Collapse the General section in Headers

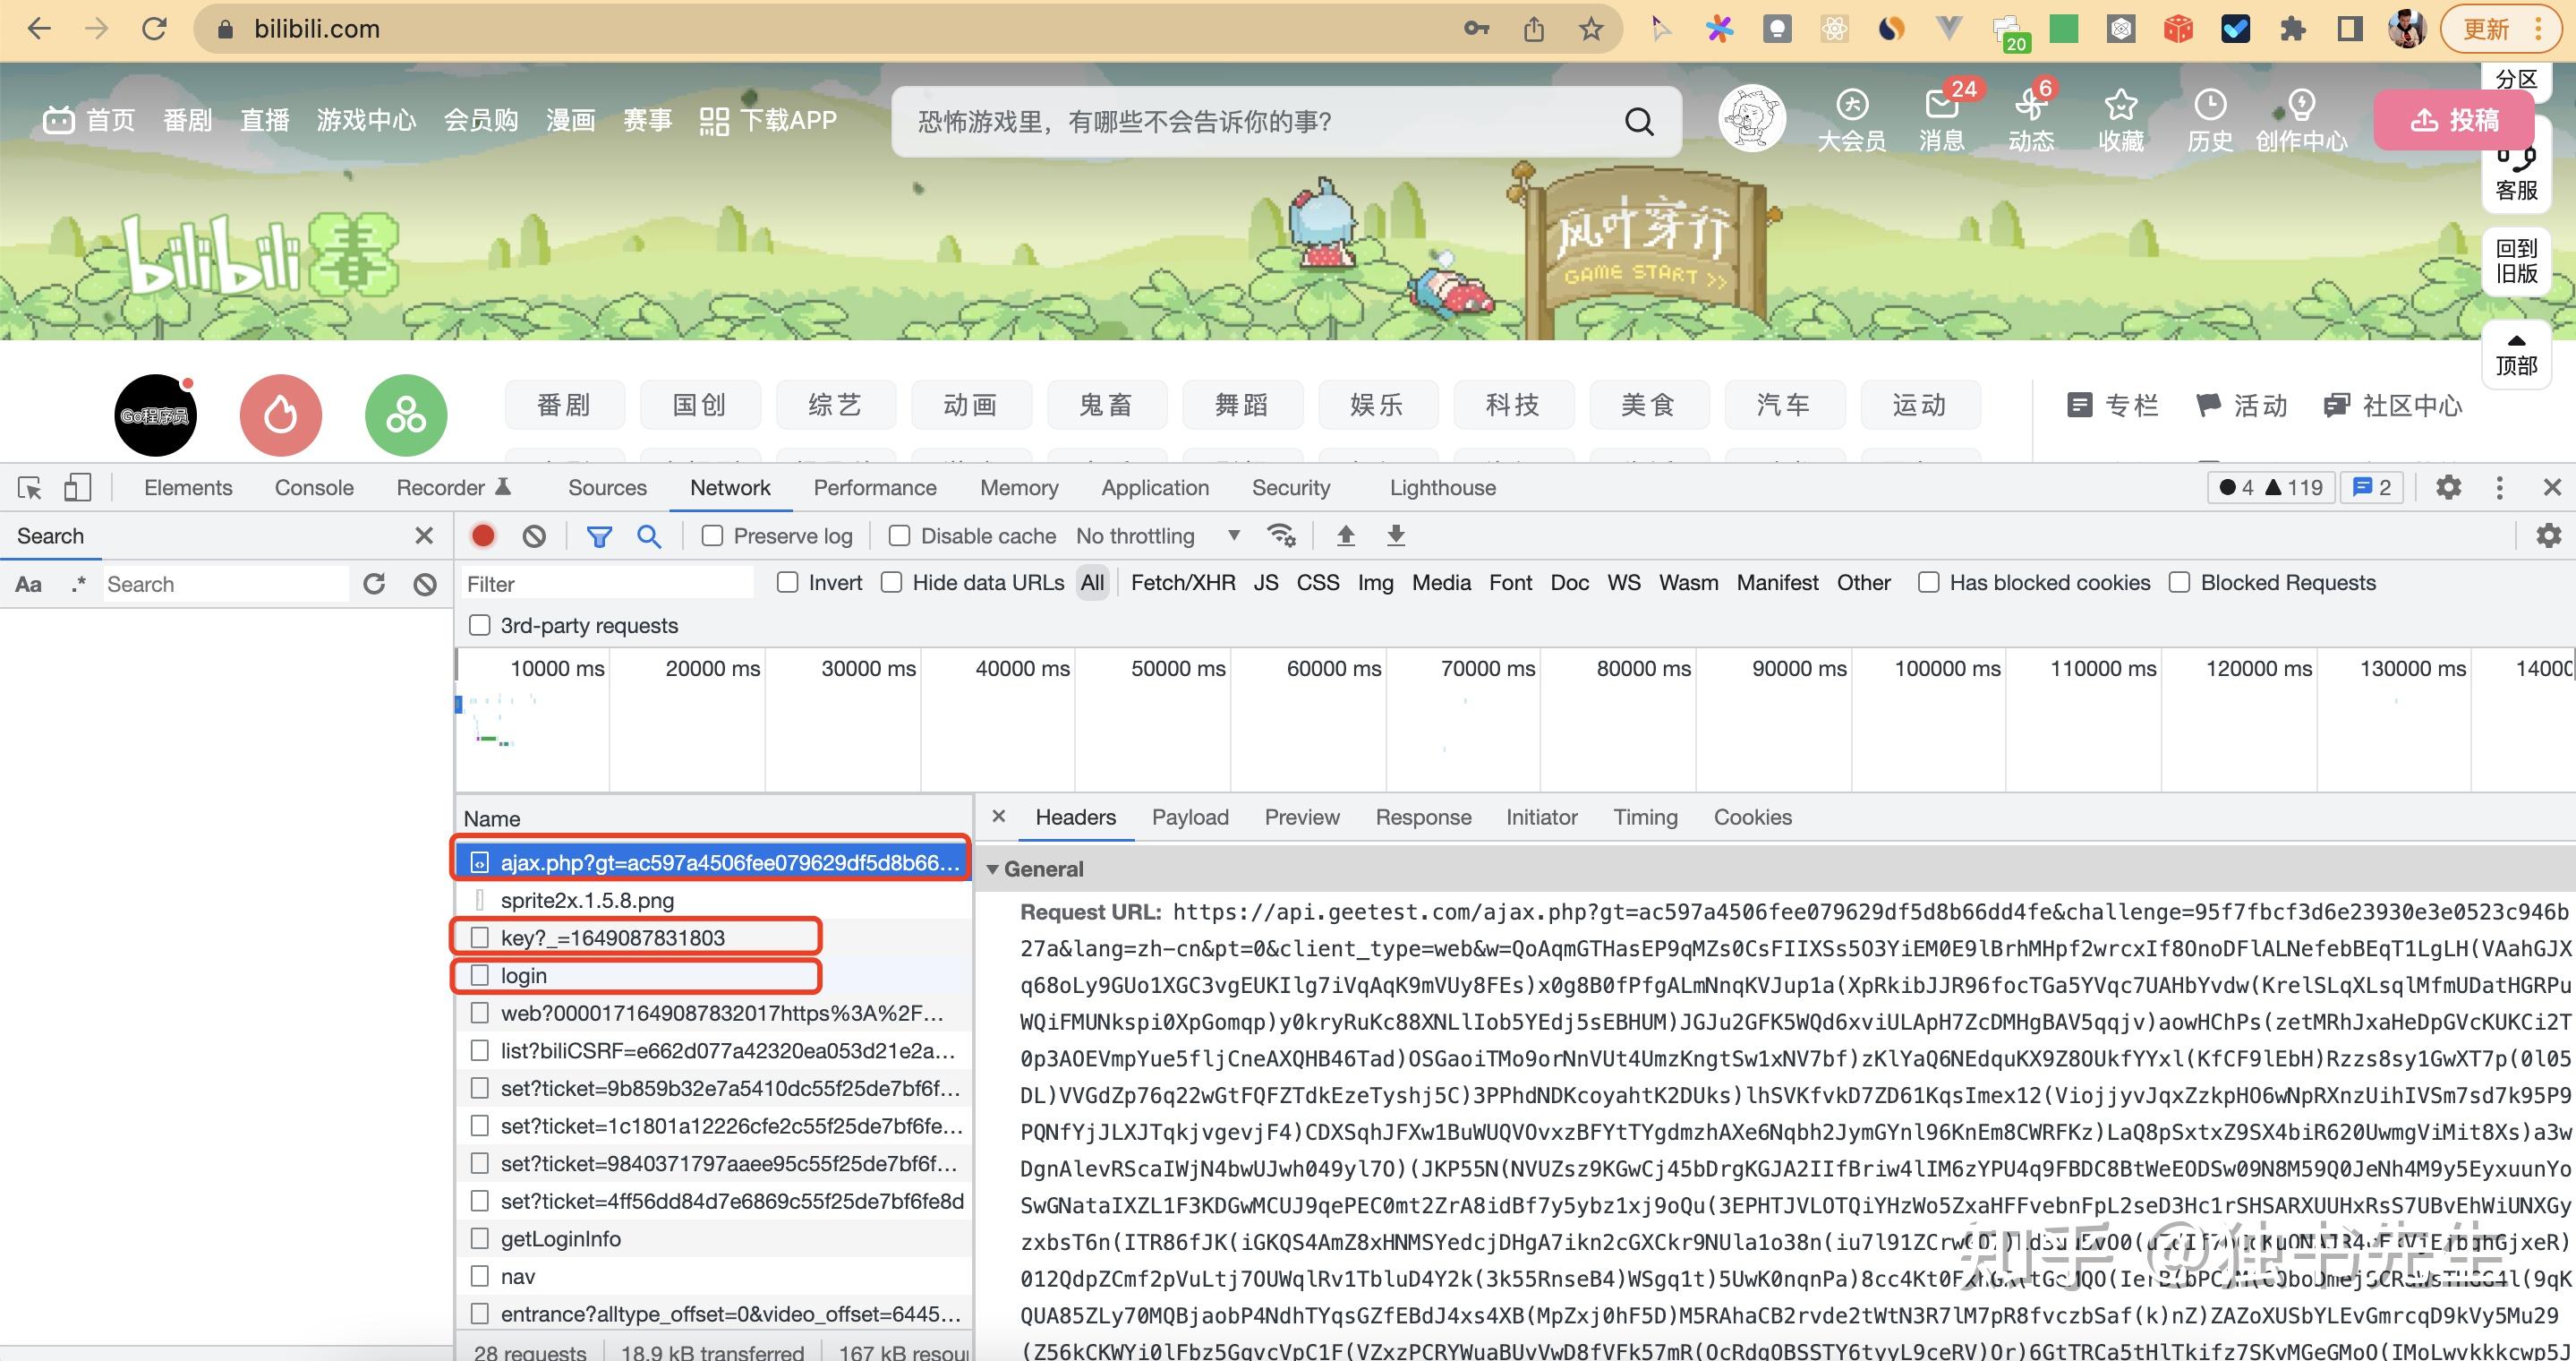click(x=992, y=869)
